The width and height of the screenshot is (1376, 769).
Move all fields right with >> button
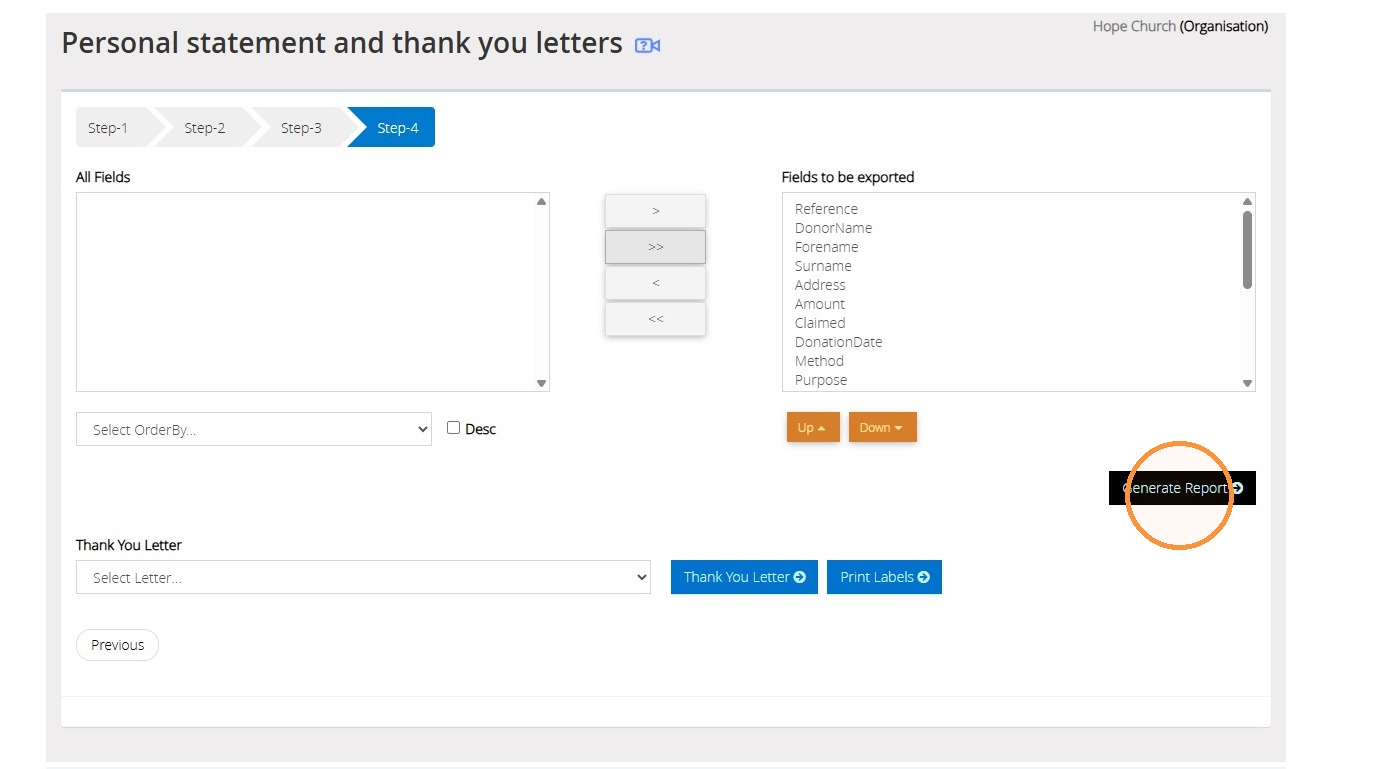click(x=655, y=247)
